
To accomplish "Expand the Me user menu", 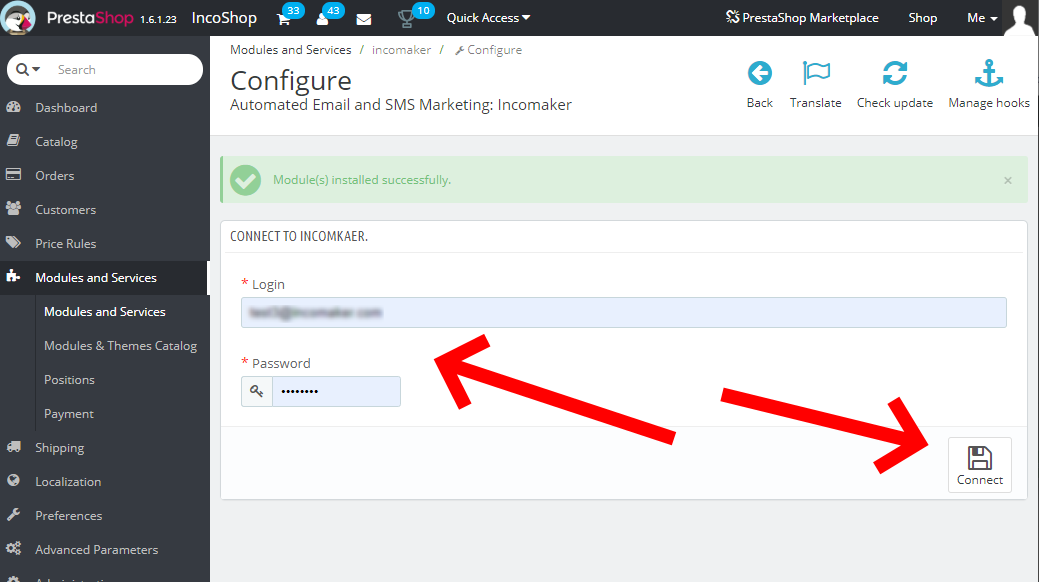I will [982, 18].
